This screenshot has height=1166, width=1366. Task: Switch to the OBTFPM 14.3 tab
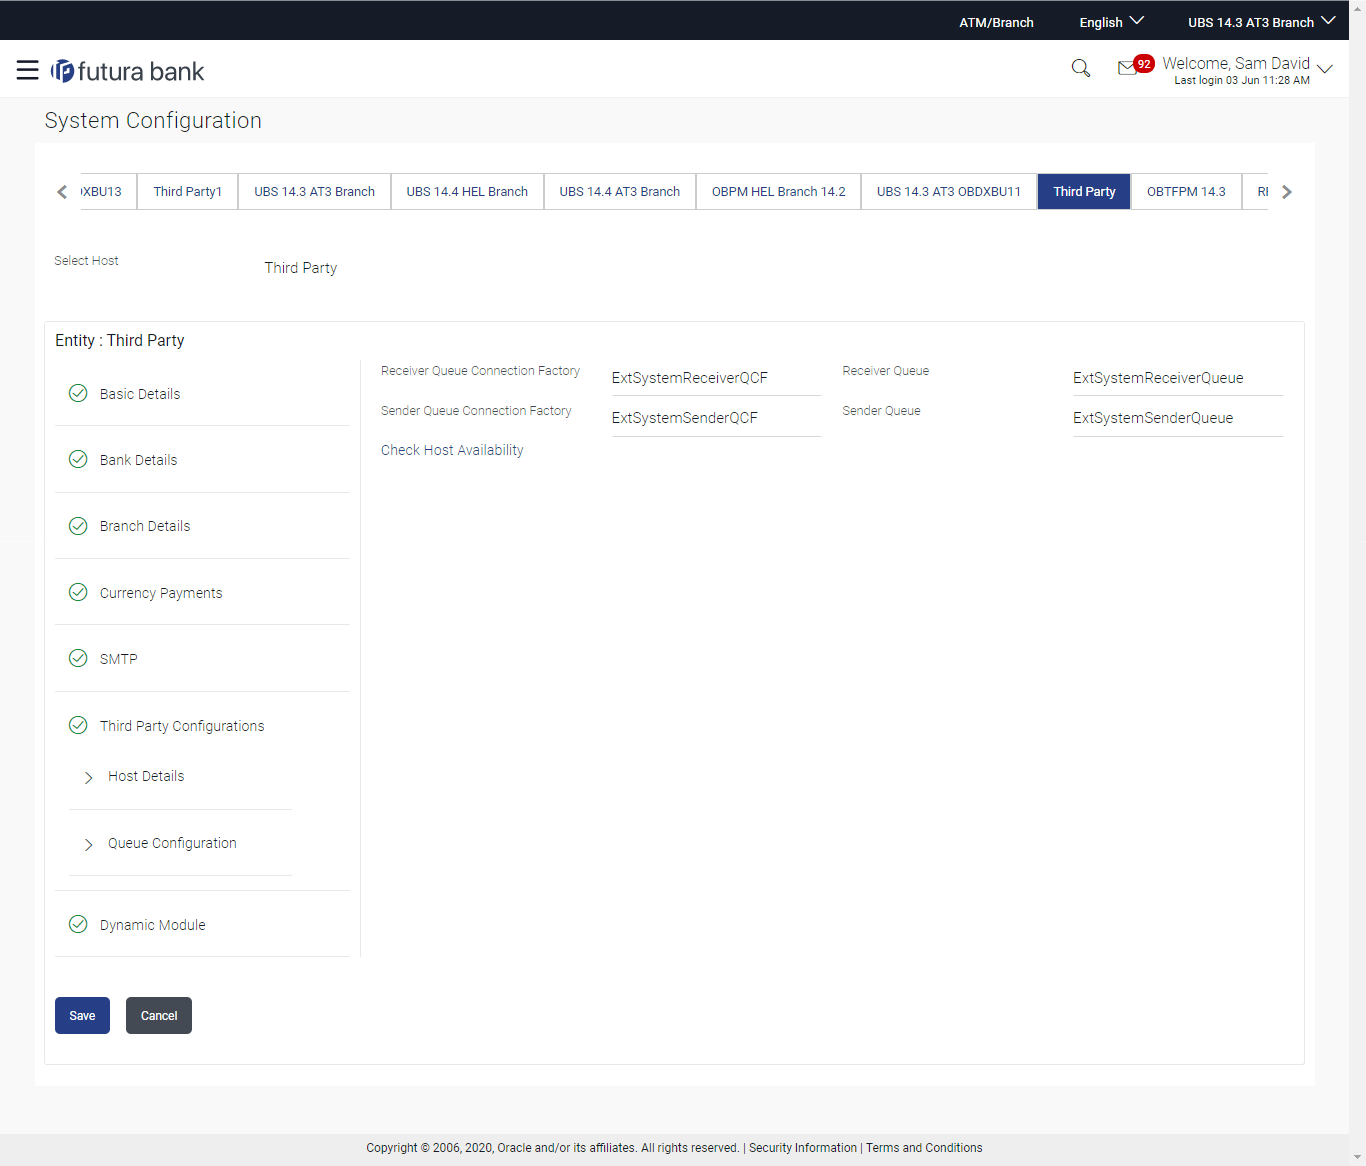[x=1186, y=191]
